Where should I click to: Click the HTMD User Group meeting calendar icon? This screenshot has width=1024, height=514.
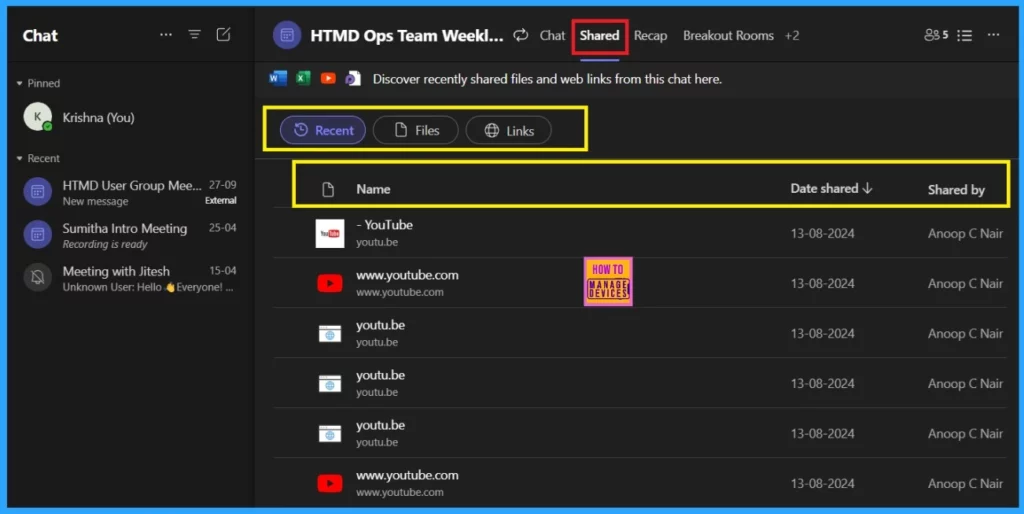[x=38, y=192]
